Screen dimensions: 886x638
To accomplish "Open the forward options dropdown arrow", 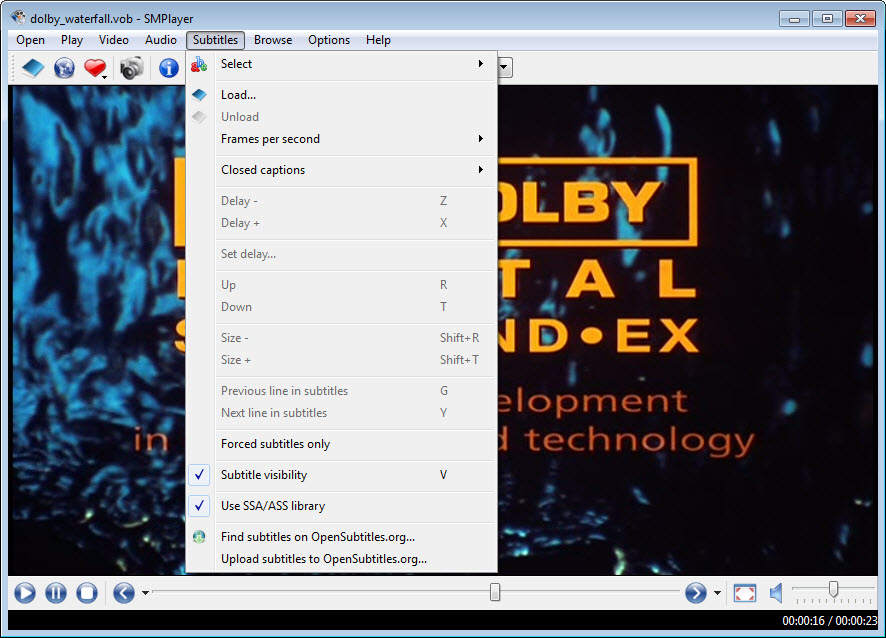I will (717, 593).
